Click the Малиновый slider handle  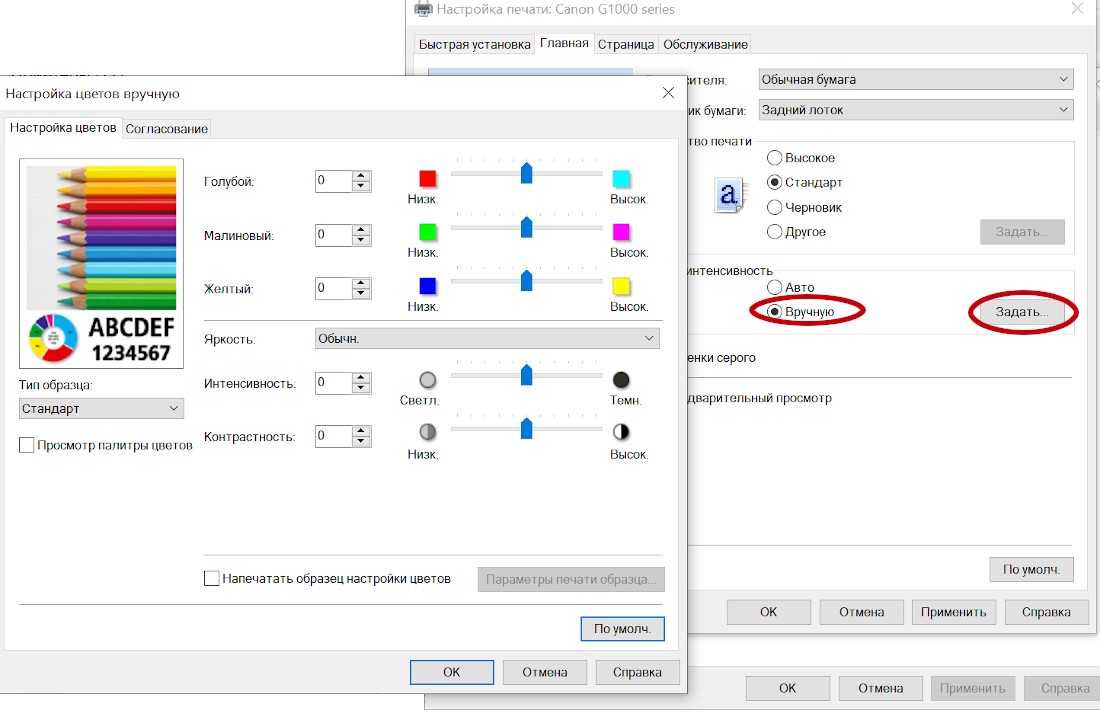pos(527,227)
